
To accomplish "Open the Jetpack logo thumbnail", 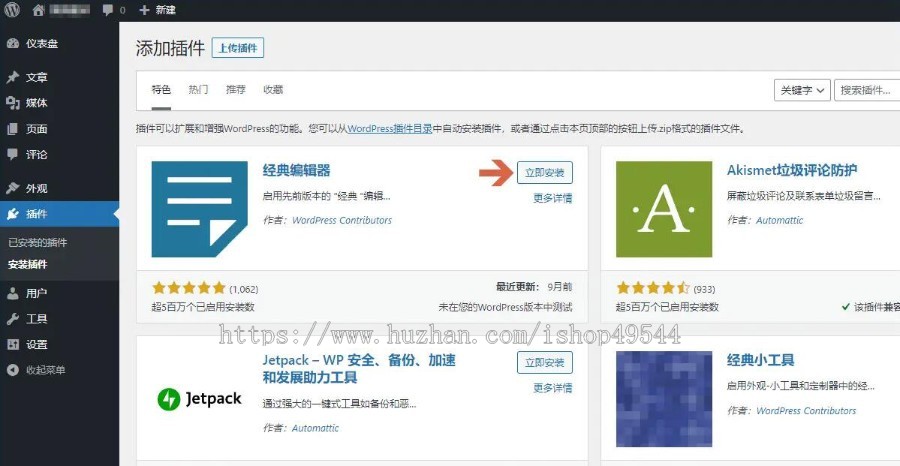I will coord(200,399).
